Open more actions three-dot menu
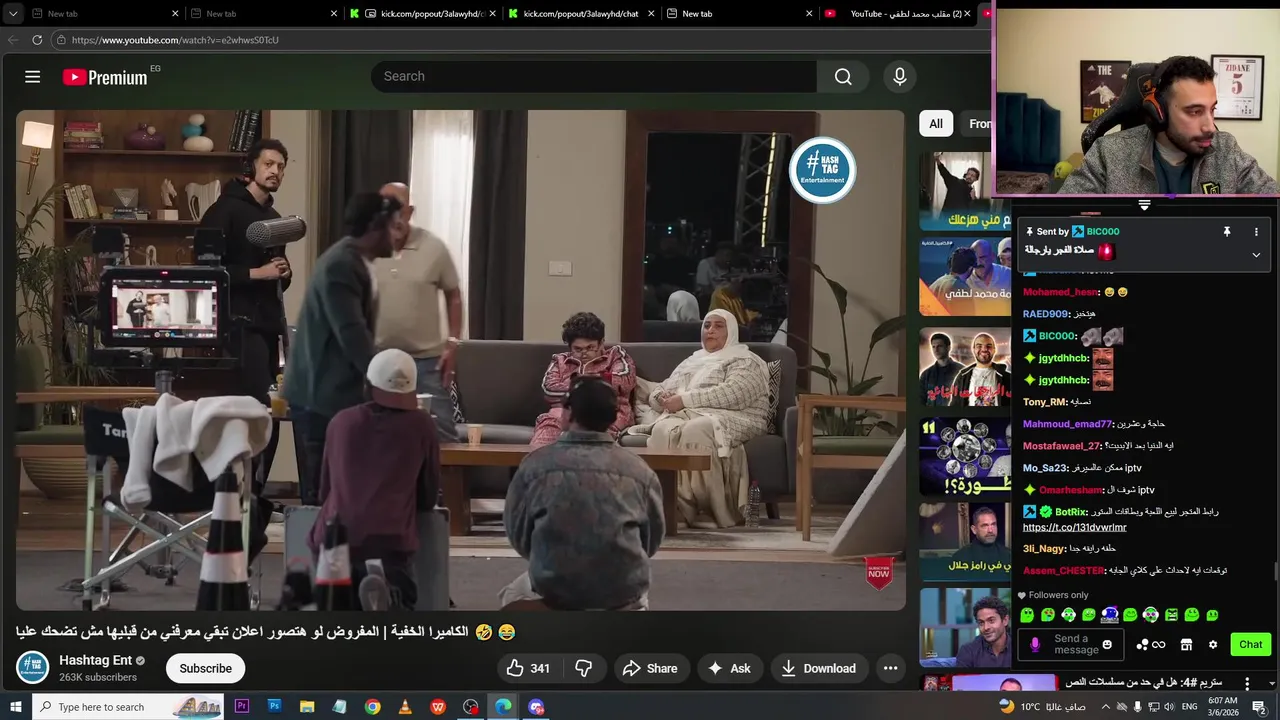The width and height of the screenshot is (1280, 720). pos(890,668)
